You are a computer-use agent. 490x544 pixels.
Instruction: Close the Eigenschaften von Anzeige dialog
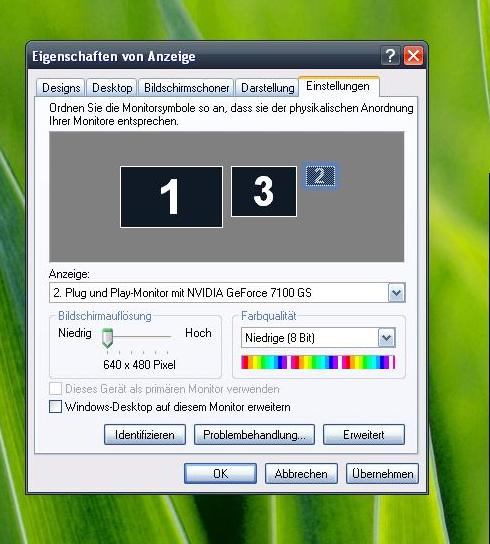coord(413,56)
